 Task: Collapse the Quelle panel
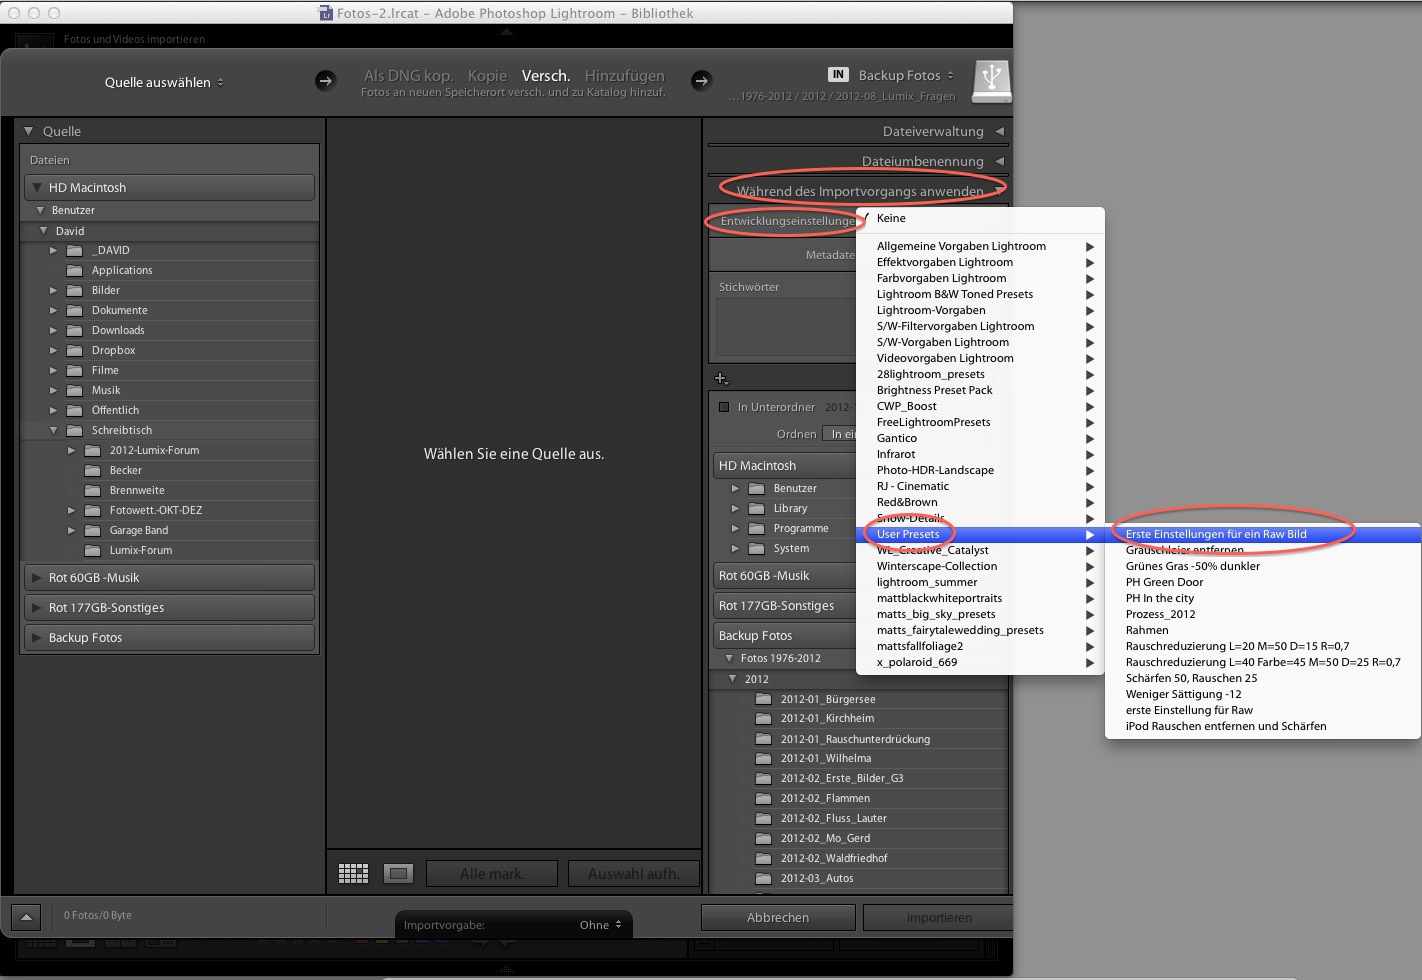29,131
